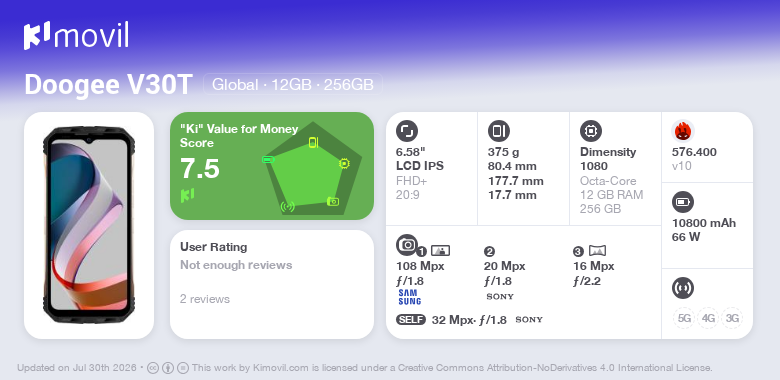The width and height of the screenshot is (780, 380).
Task: Open the Doogee V30T phone image
Action: click(x=89, y=225)
